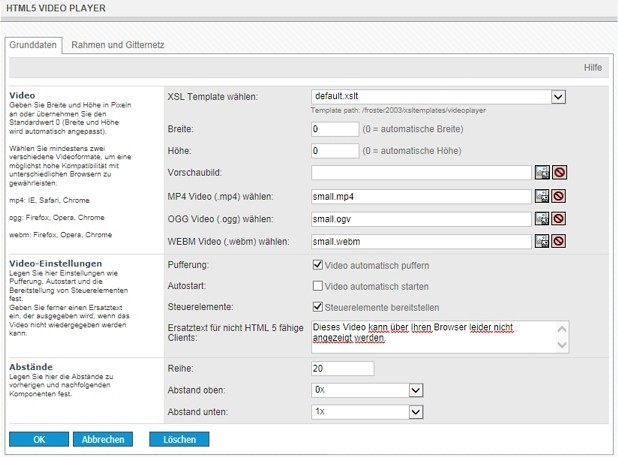The width and height of the screenshot is (618, 457).
Task: Remove the selected small.webm video
Action: [558, 241]
